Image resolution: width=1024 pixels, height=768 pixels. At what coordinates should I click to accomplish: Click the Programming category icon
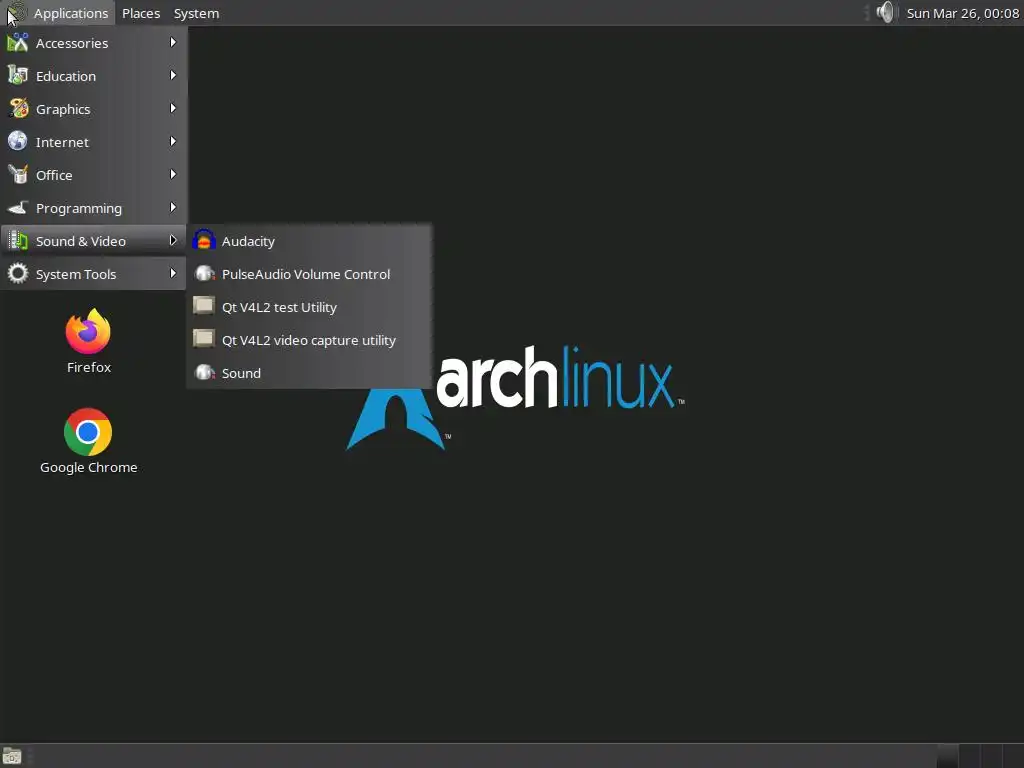[x=18, y=208]
